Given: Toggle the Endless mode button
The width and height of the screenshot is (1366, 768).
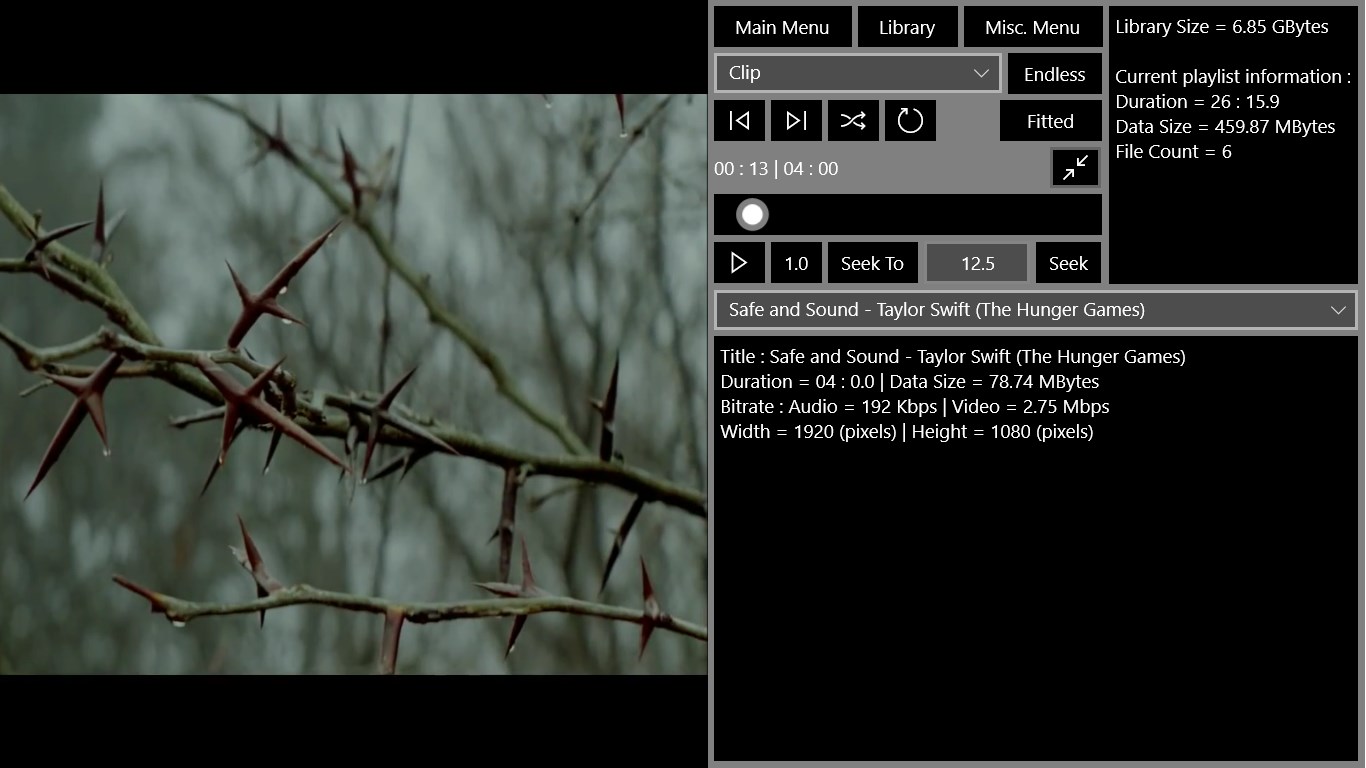Looking at the screenshot, I should 1054,74.
